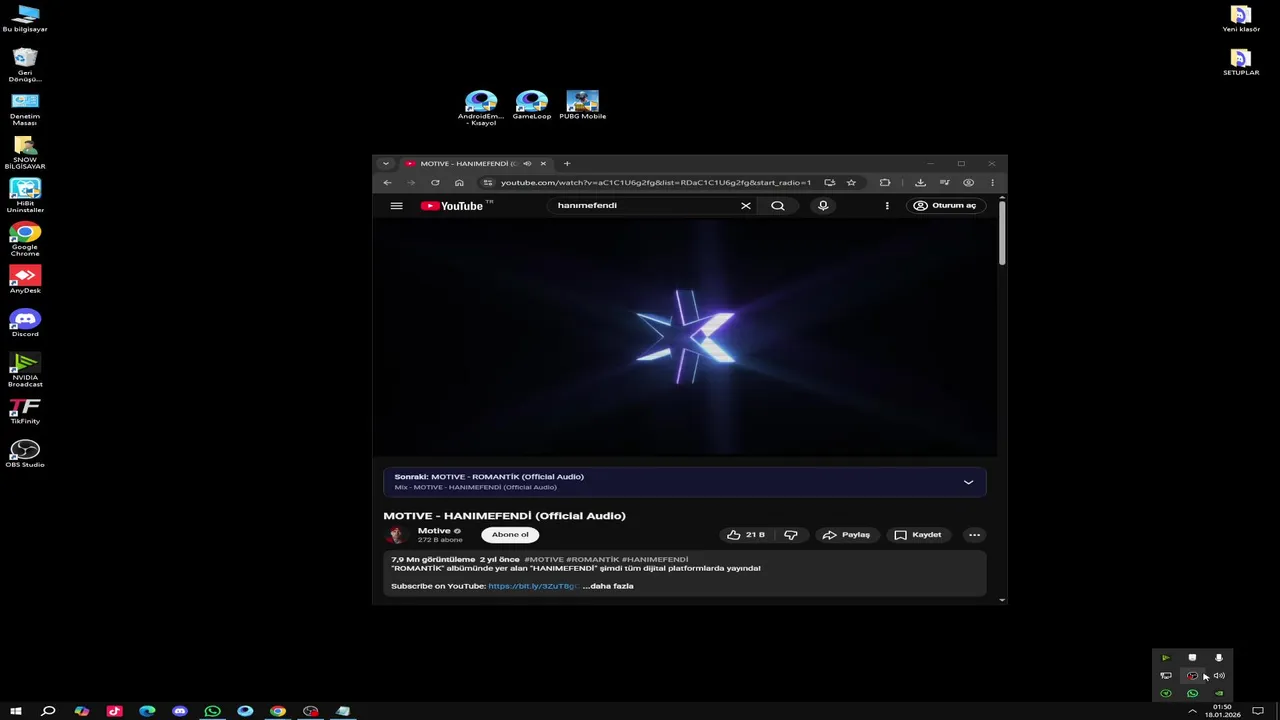Open Chrome extensions puzzle icon
The image size is (1280, 720).
pos(884,183)
